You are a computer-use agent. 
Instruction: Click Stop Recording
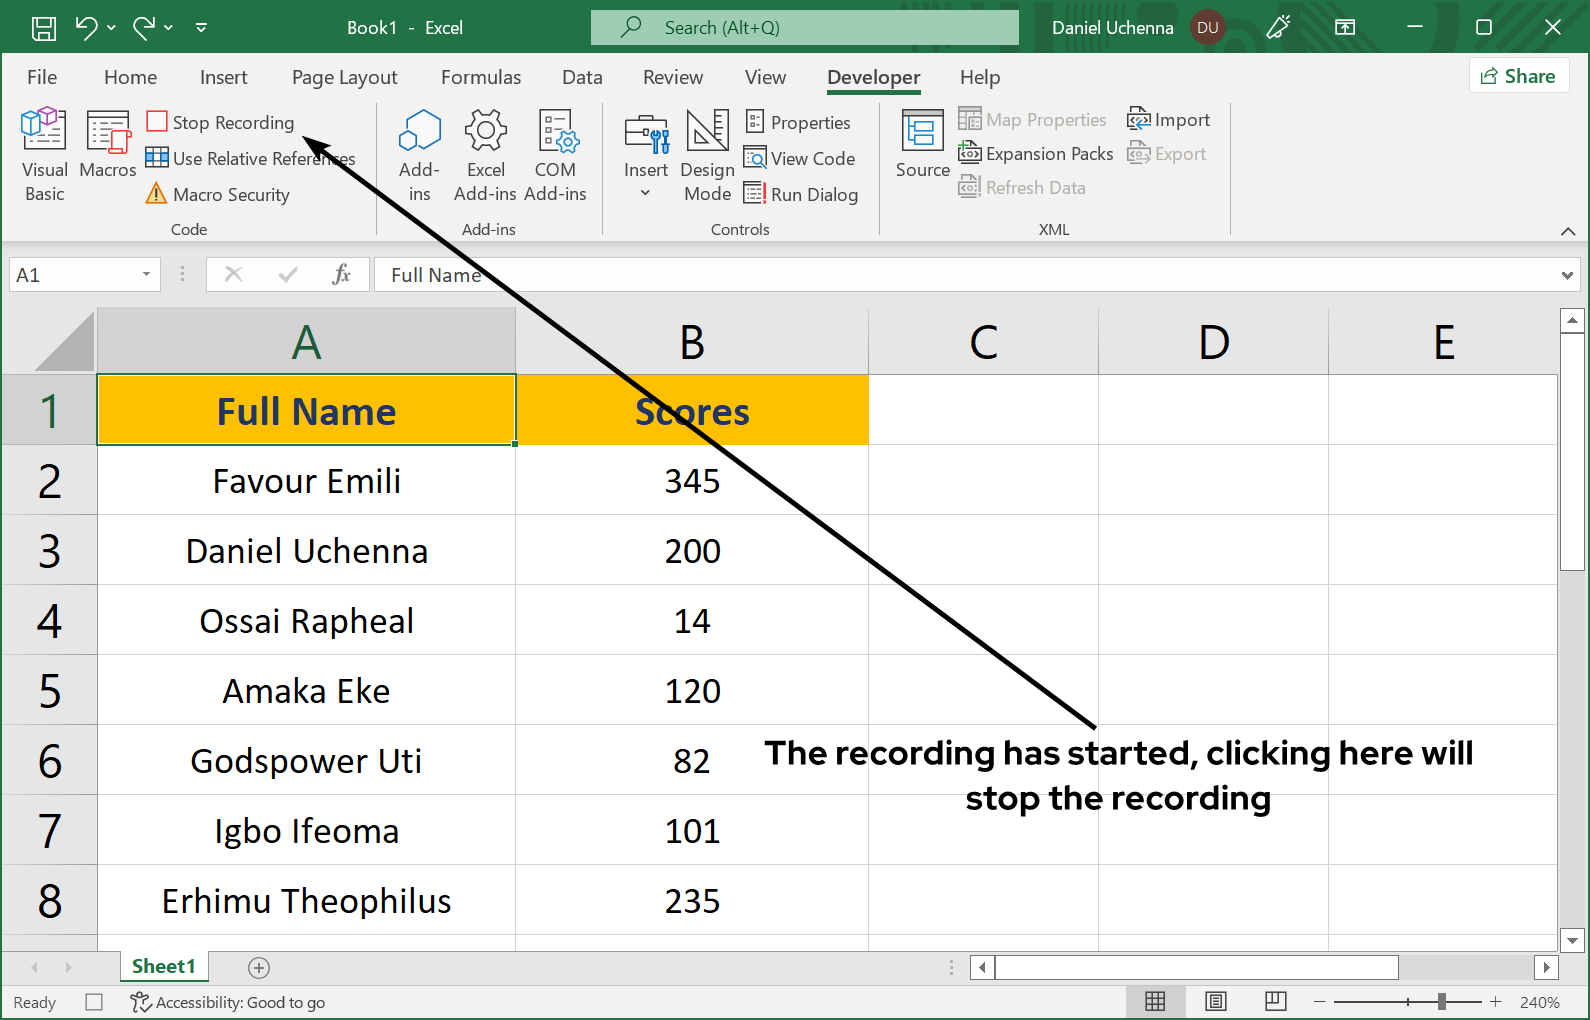(221, 122)
